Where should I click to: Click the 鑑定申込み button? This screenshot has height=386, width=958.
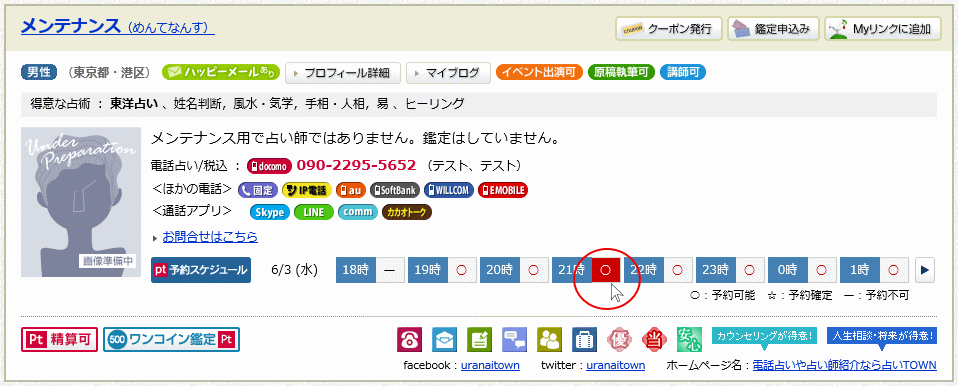pos(773,29)
